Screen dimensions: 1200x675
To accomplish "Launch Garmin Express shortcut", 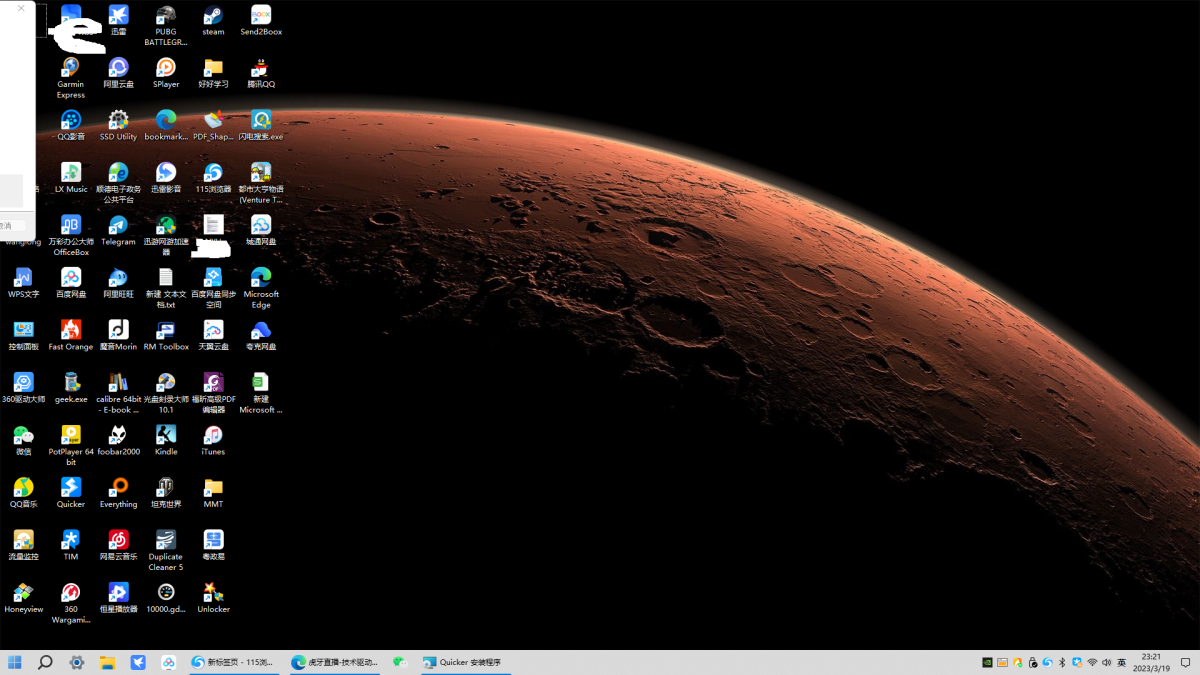I will tap(71, 78).
